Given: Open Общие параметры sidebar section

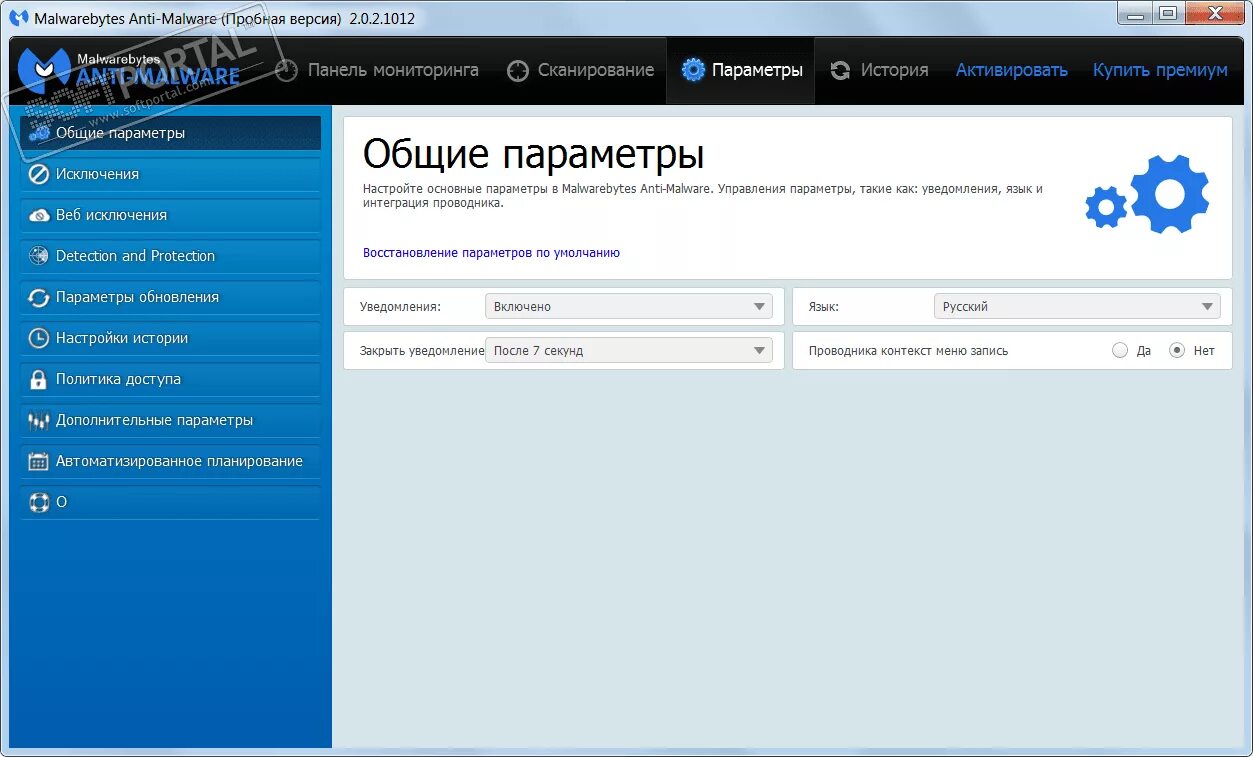Looking at the screenshot, I should click(x=171, y=133).
